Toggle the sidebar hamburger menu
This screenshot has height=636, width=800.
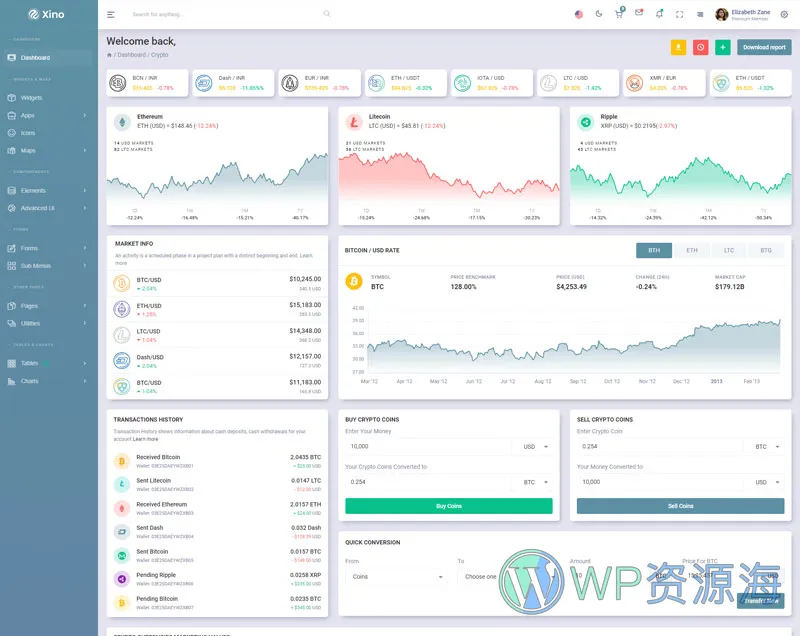click(111, 14)
